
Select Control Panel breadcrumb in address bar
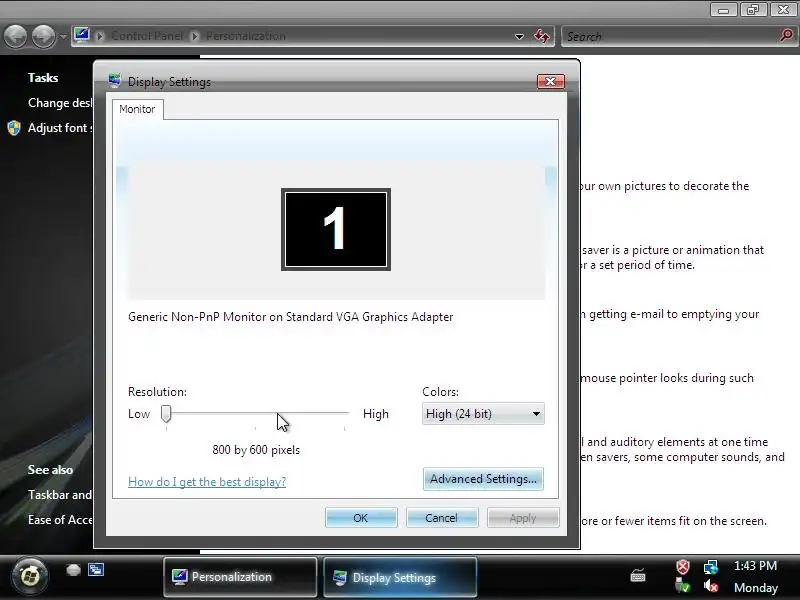coord(147,36)
